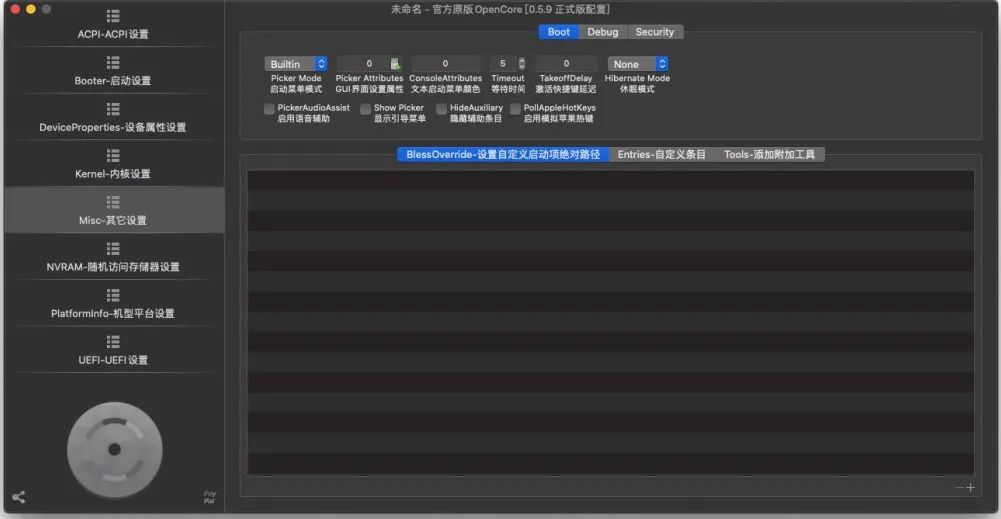Open the DeviceProperties section icon
1001x519 pixels.
pos(113,109)
